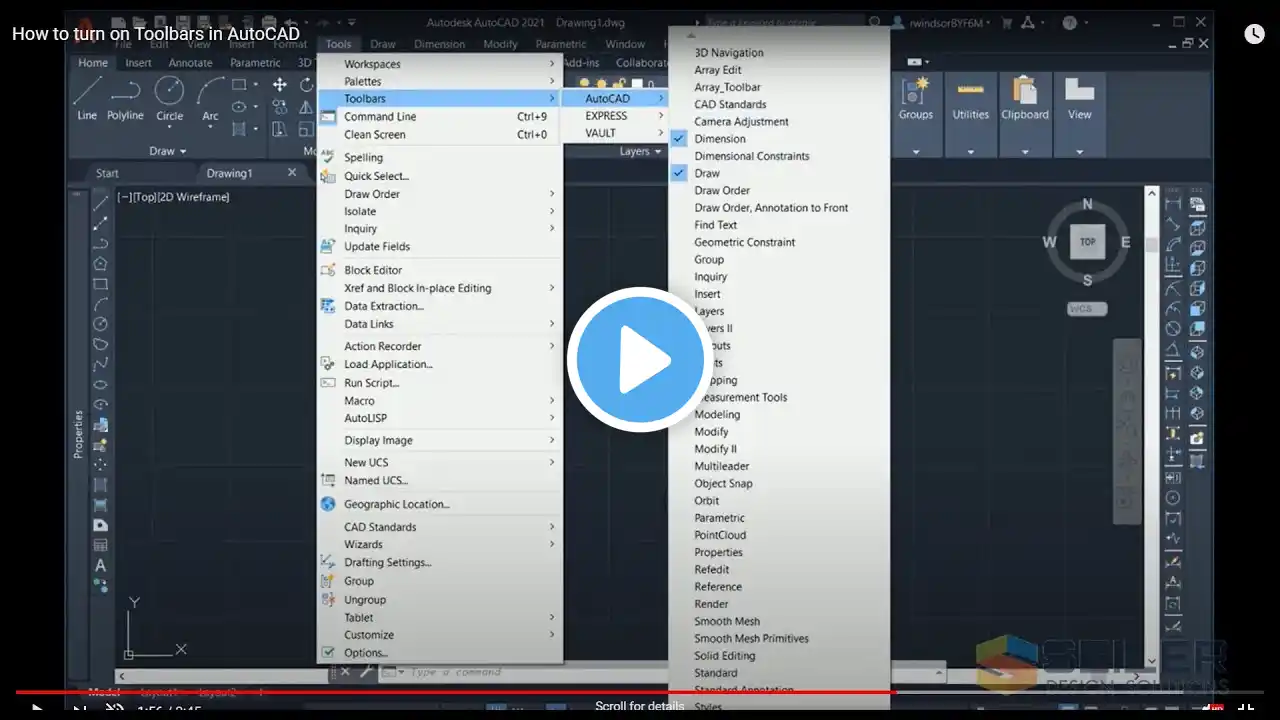The image size is (1280, 720).
Task: Open the WCS dropdown below the ViewCube
Action: click(1086, 309)
